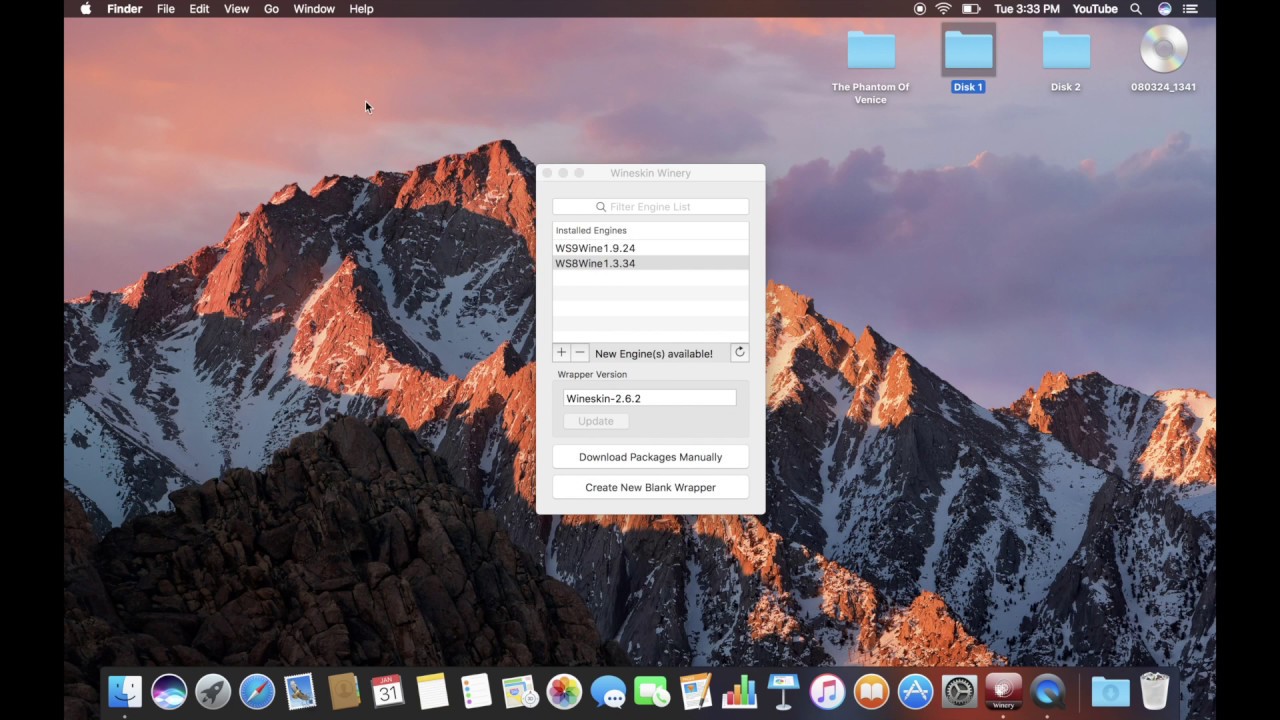Image resolution: width=1280 pixels, height=720 pixels.
Task: Open Wi-Fi menu in menu bar
Action: pyautogui.click(x=943, y=9)
